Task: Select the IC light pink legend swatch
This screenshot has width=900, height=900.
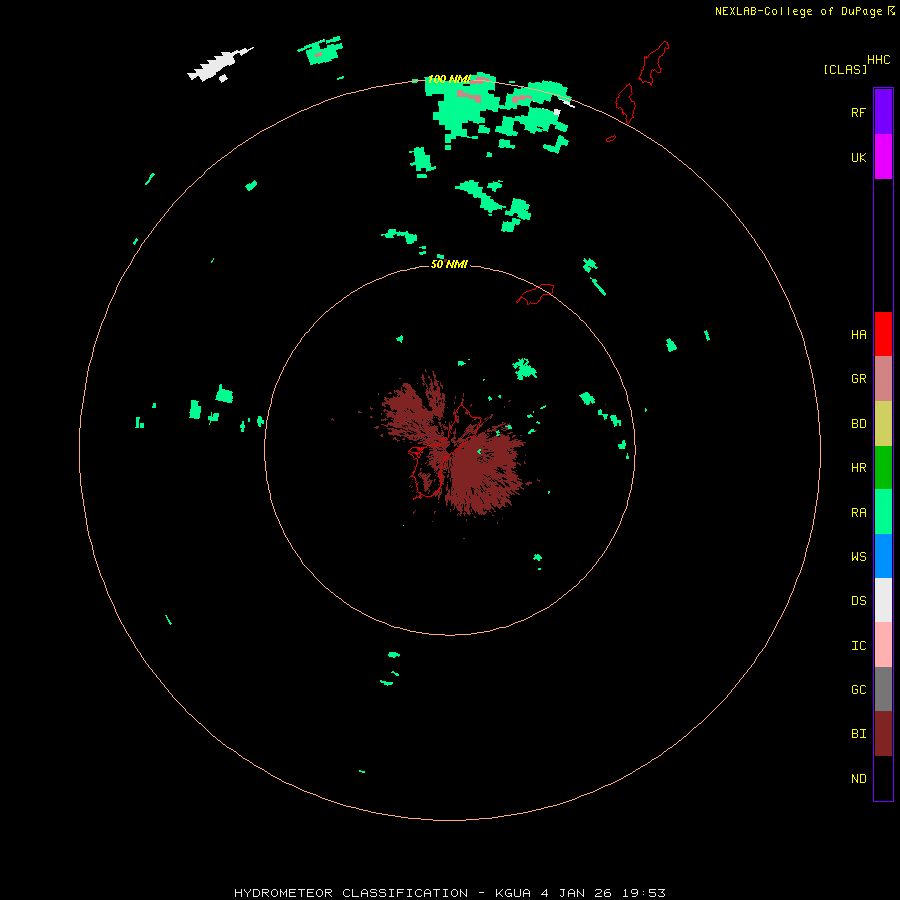Action: (x=883, y=645)
